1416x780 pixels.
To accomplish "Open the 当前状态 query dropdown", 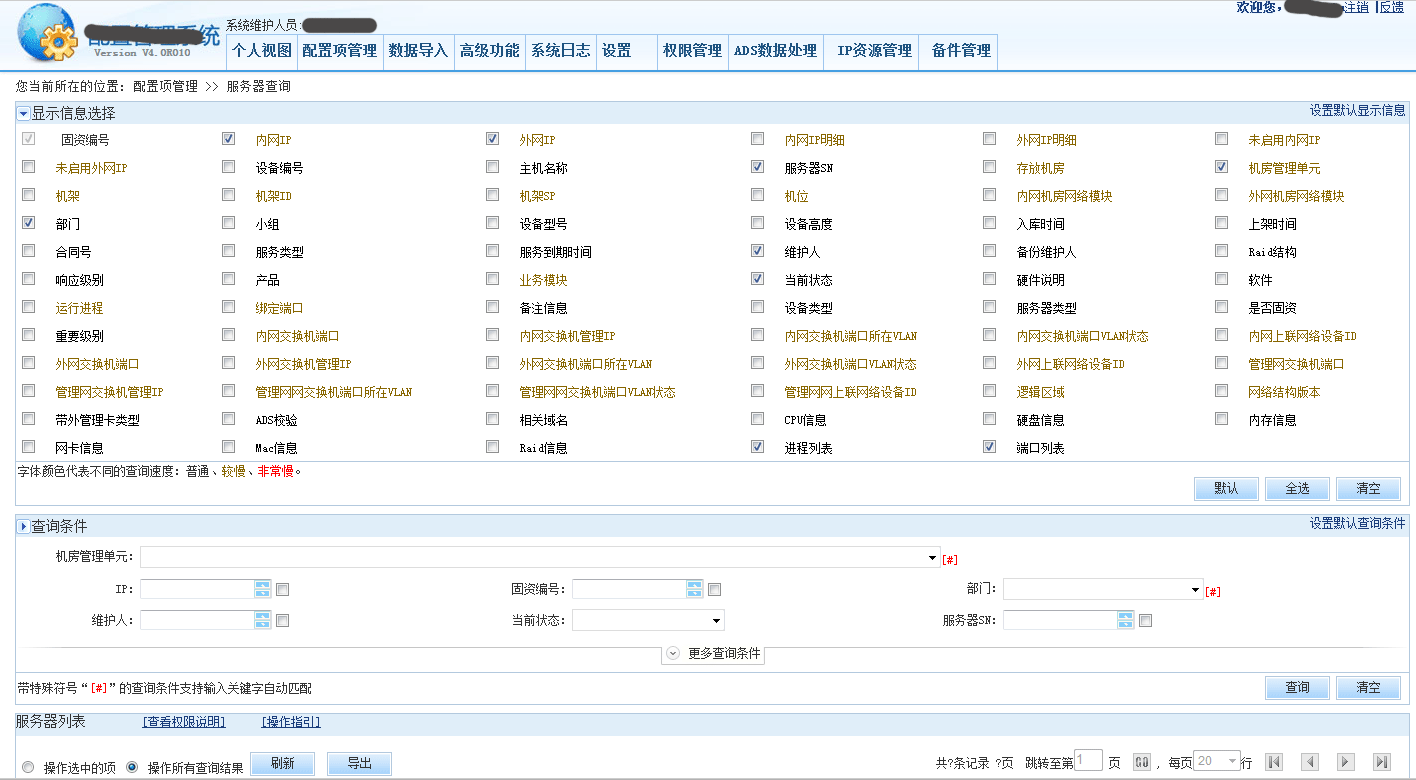I will [717, 620].
